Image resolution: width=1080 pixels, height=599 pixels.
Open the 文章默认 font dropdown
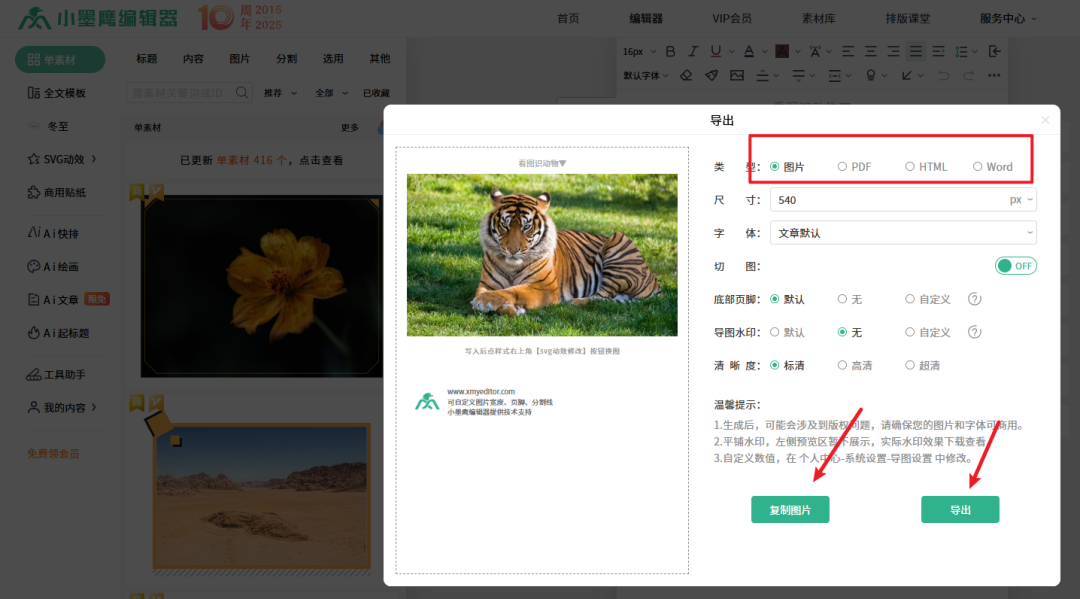pyautogui.click(x=902, y=232)
